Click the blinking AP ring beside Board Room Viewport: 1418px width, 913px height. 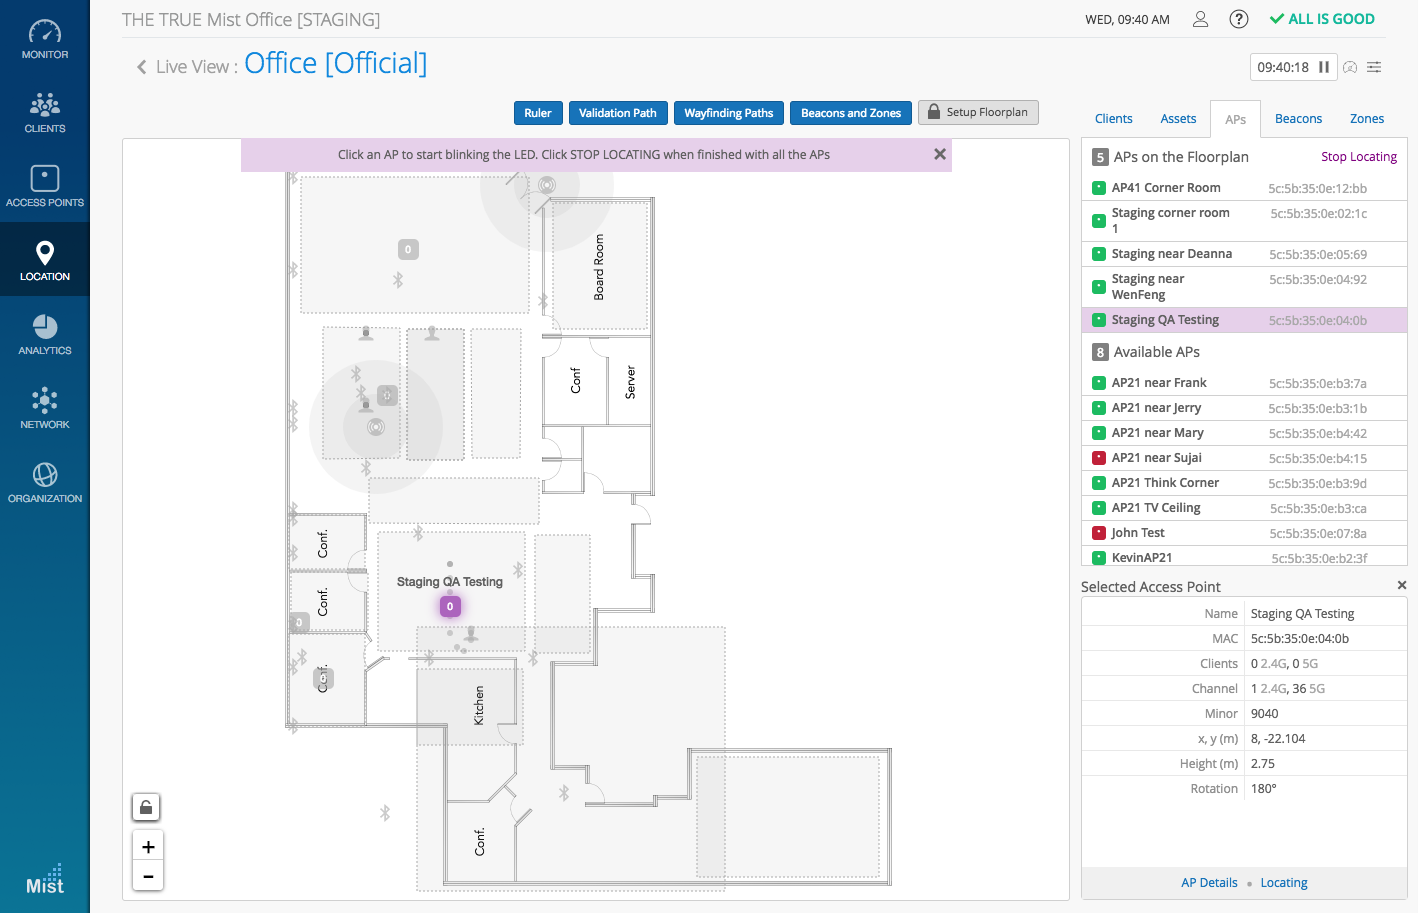coord(547,185)
